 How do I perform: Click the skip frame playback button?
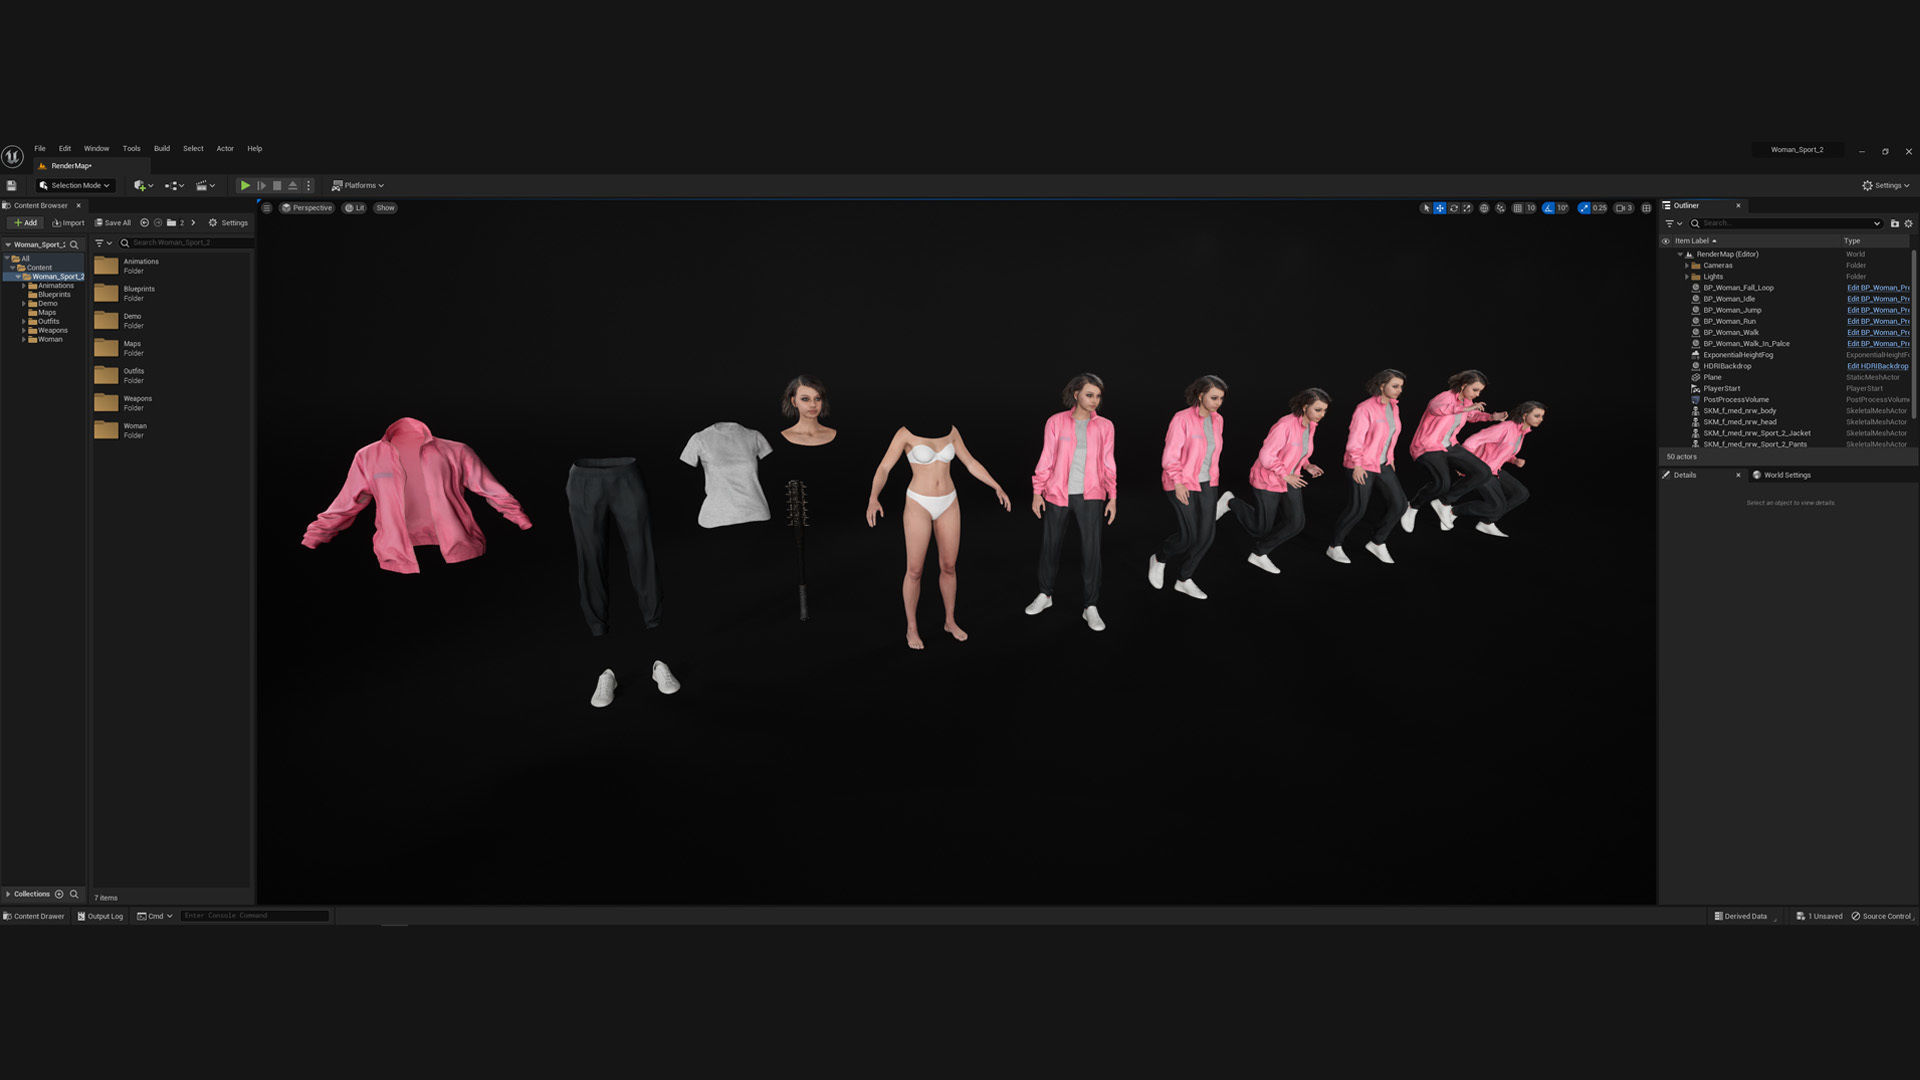(261, 185)
